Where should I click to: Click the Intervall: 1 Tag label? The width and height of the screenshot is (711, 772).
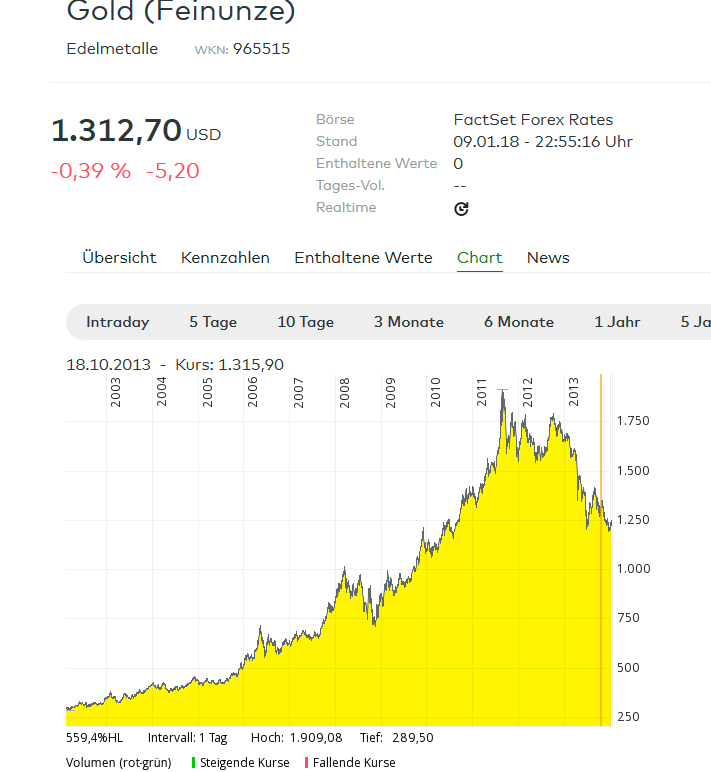click(187, 738)
